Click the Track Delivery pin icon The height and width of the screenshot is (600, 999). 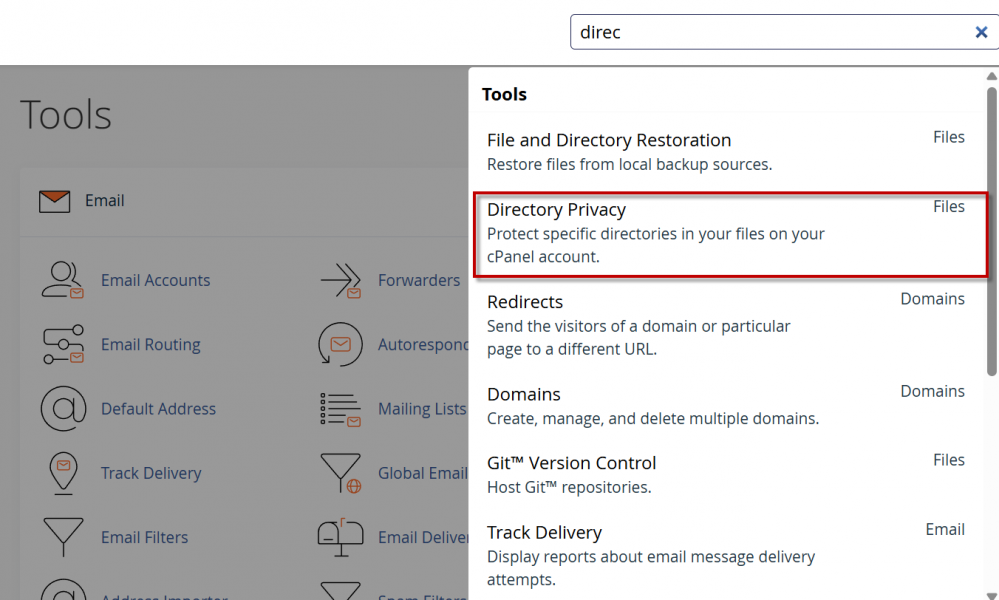tap(63, 473)
